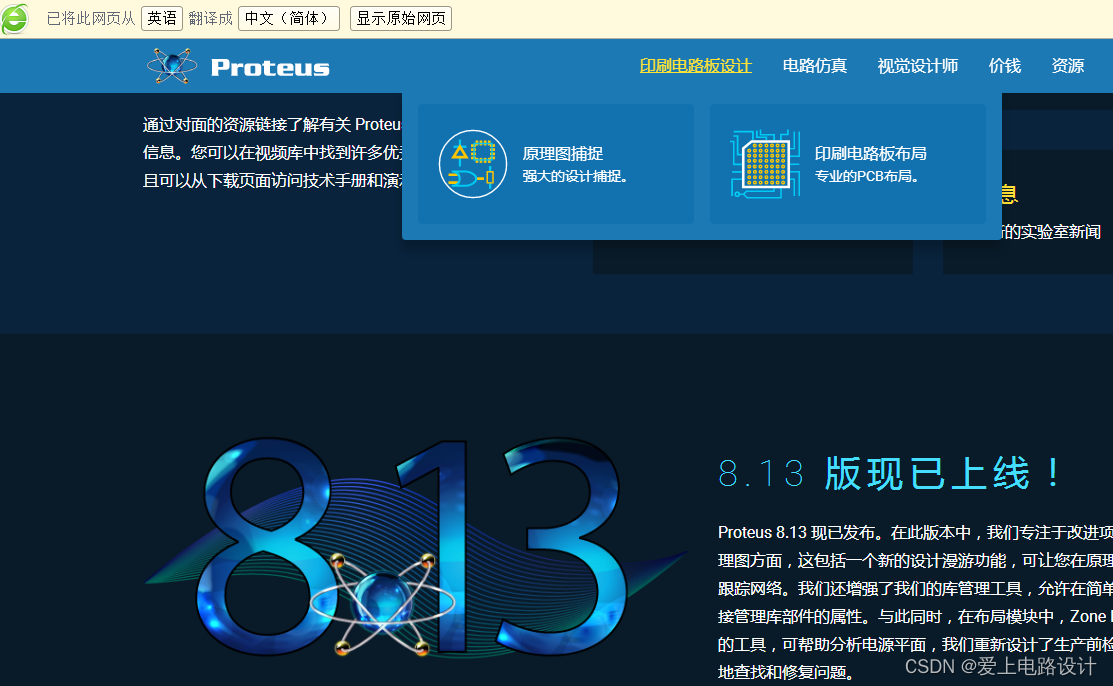Click paragraph line starting 通过对面的资源链接

click(x=273, y=124)
